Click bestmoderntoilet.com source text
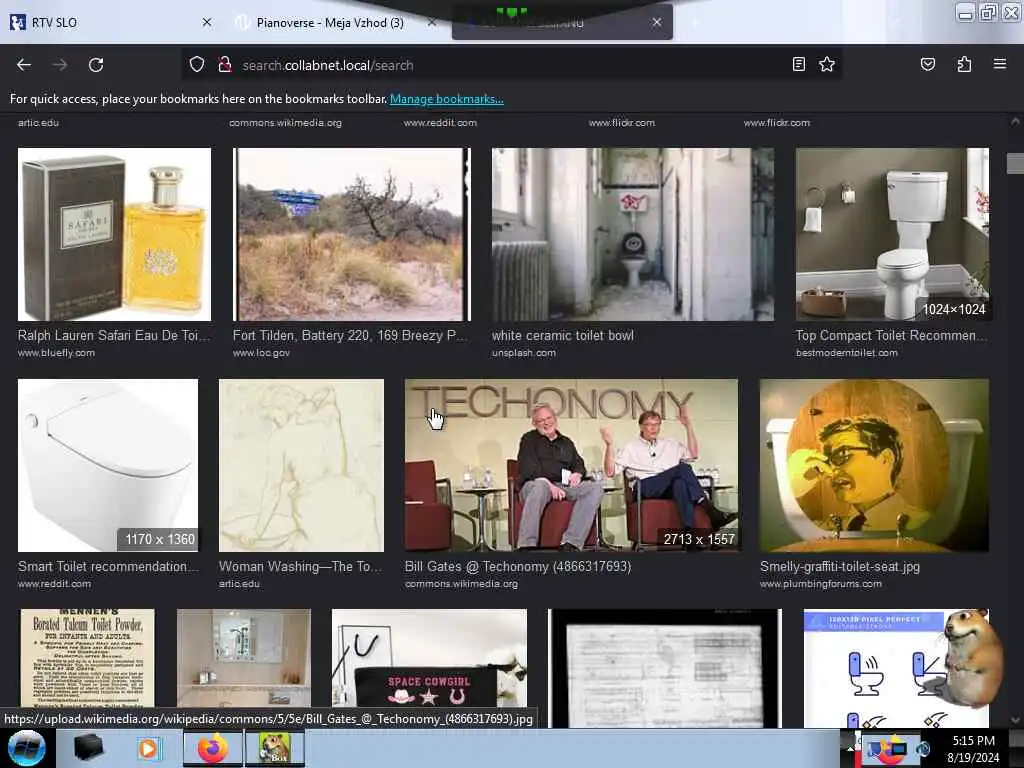 (846, 353)
